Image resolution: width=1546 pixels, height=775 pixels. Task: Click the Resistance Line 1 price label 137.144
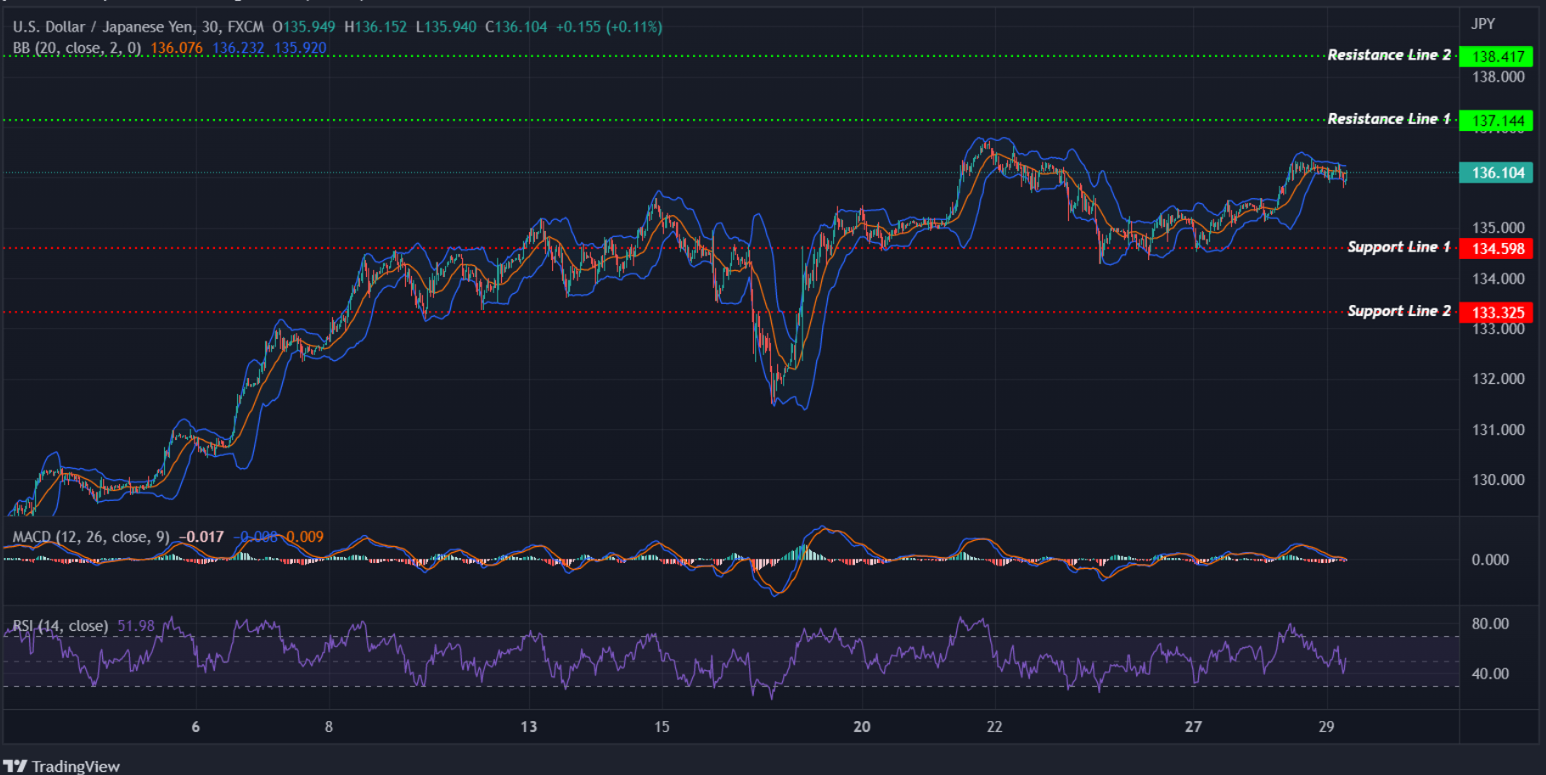coord(1497,120)
